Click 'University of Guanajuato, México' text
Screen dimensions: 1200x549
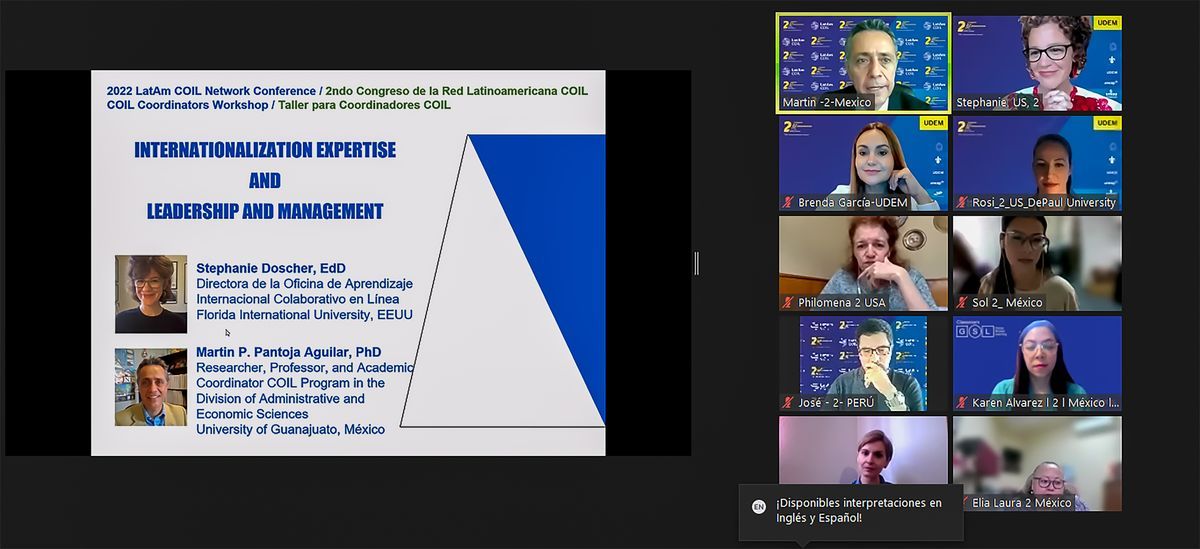[290, 429]
